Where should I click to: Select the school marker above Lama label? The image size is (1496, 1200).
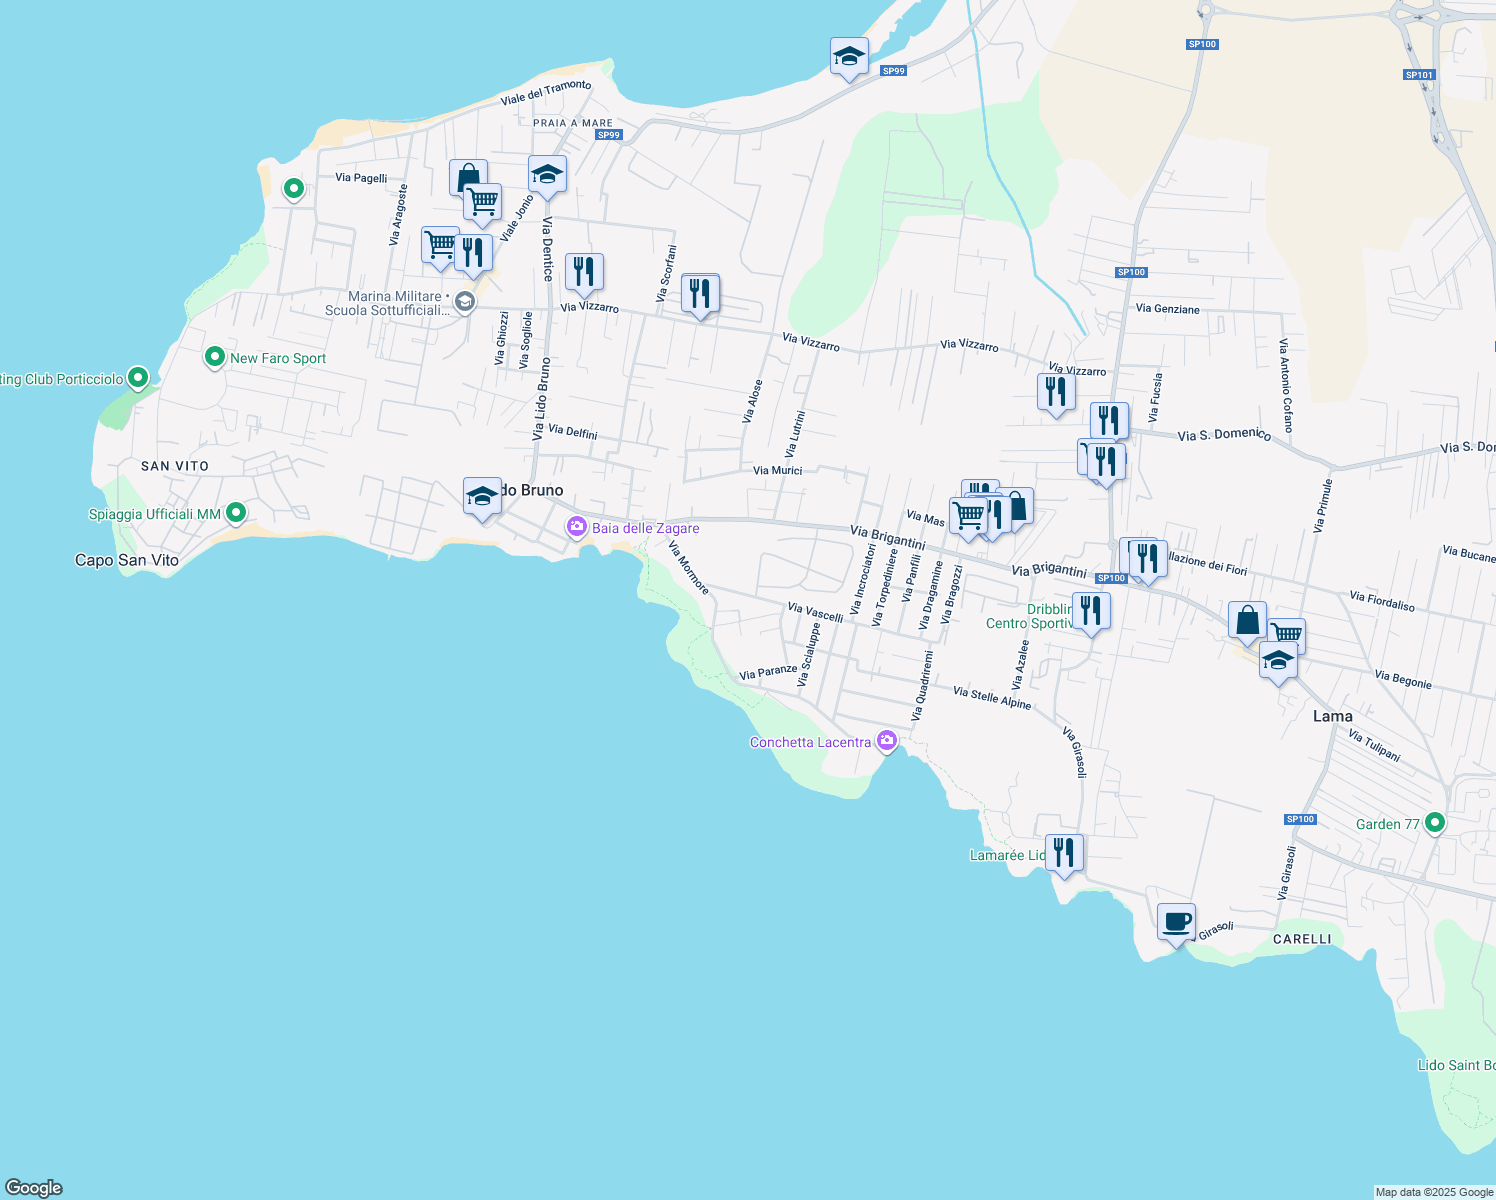[1278, 661]
